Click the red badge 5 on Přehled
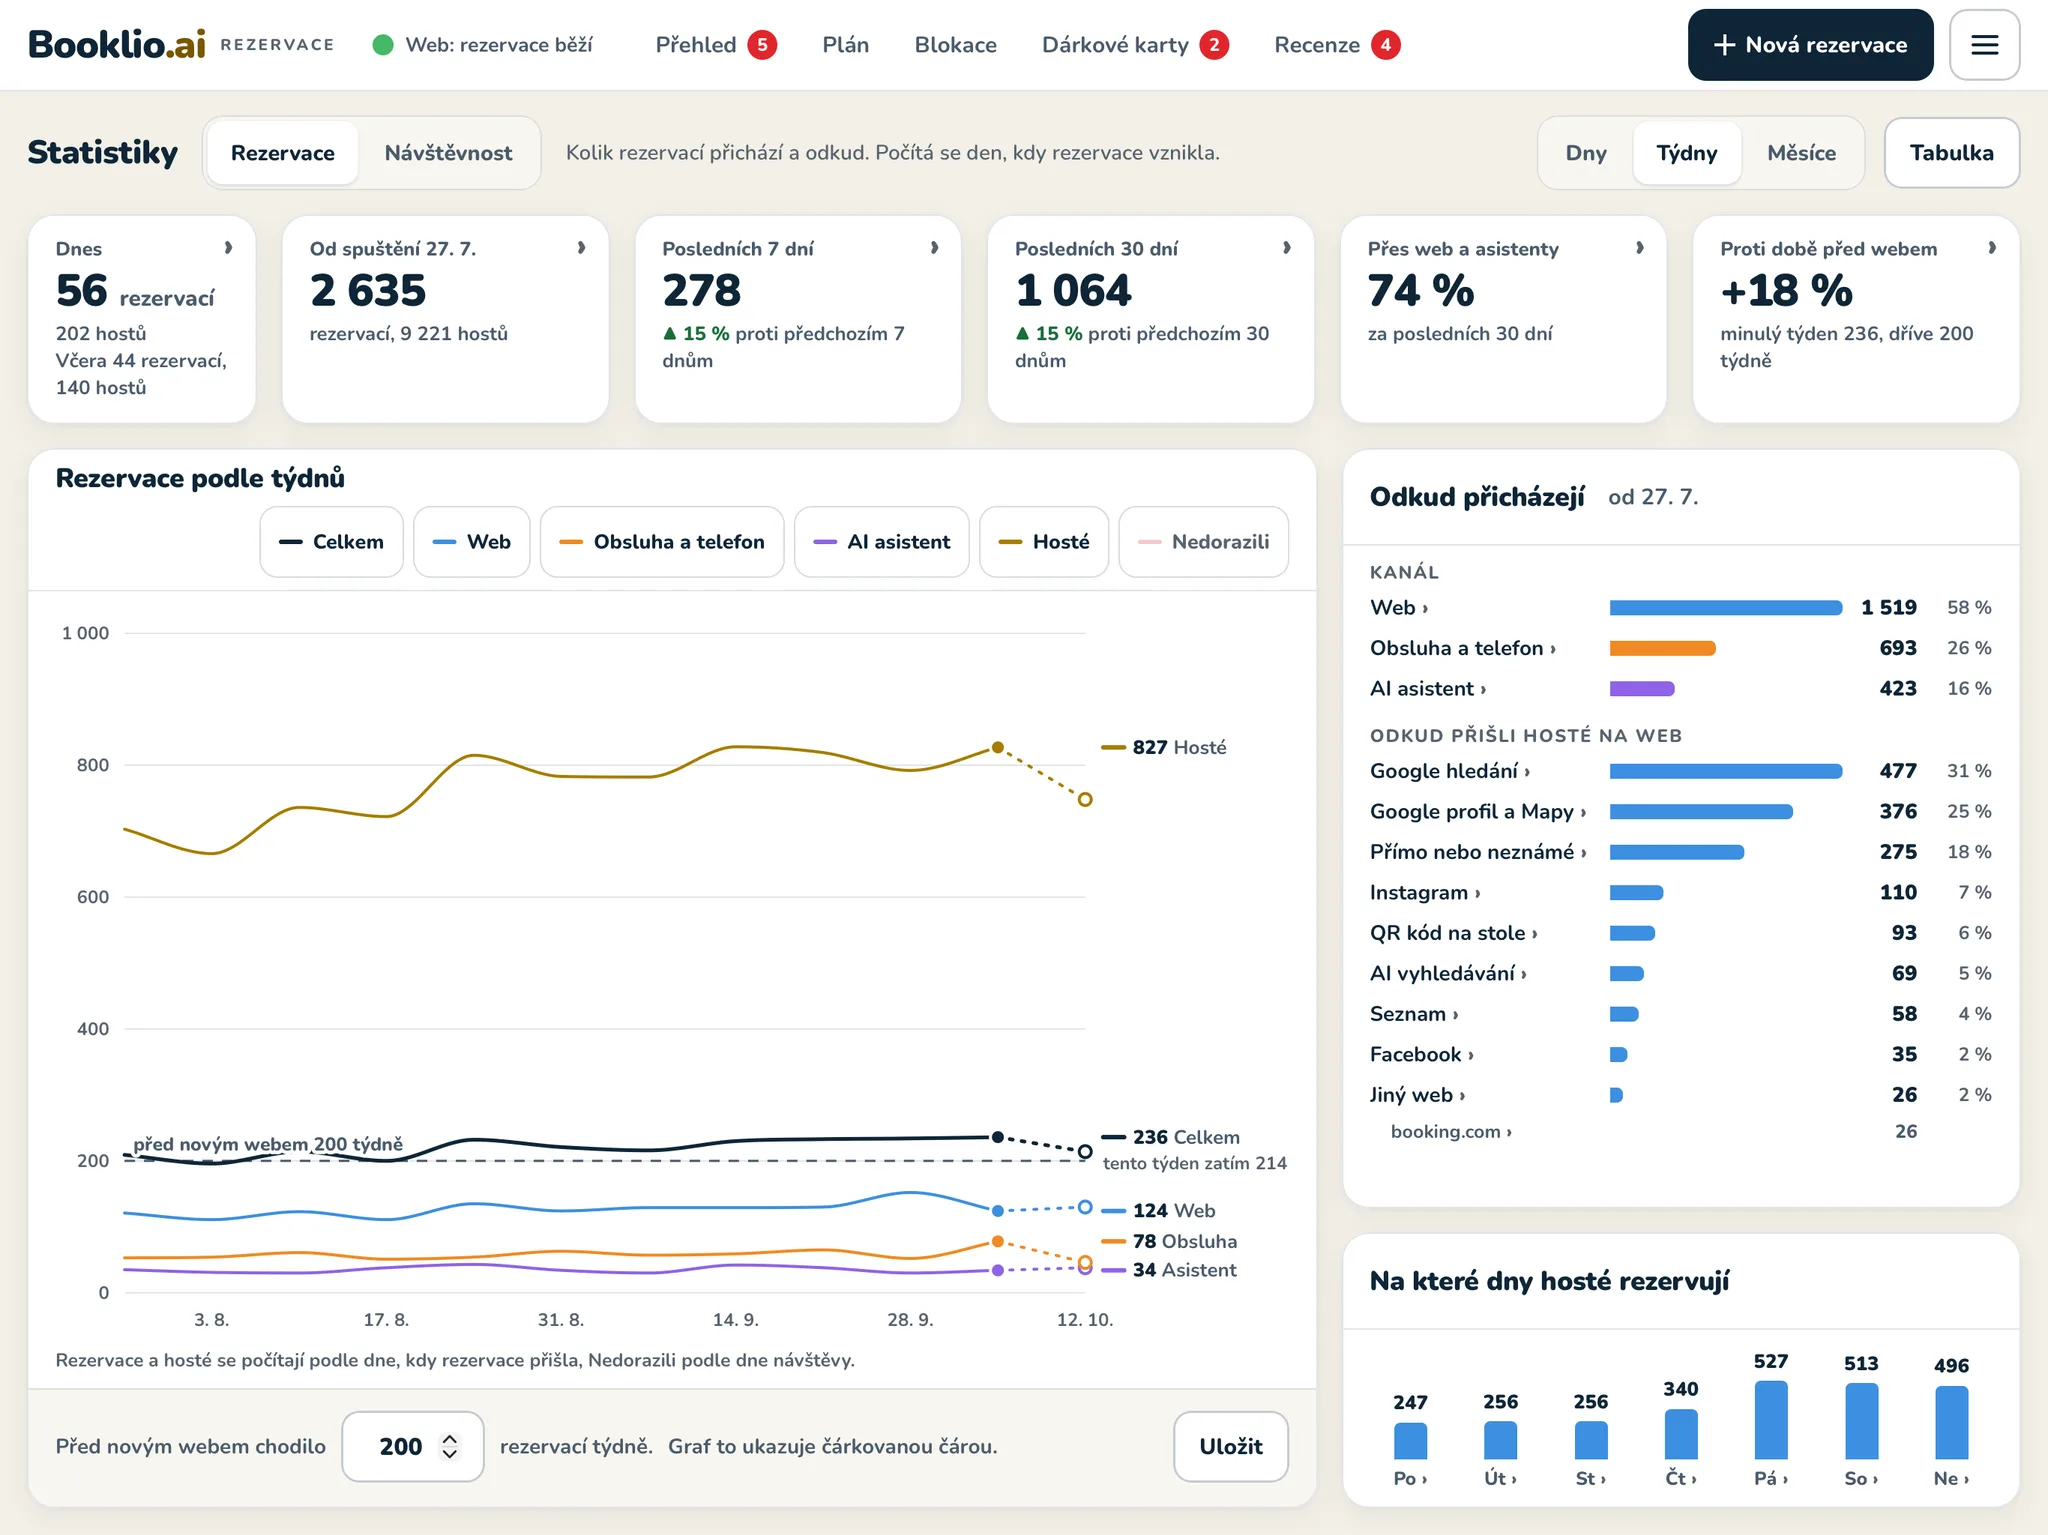The width and height of the screenshot is (2048, 1535). pyautogui.click(x=762, y=45)
